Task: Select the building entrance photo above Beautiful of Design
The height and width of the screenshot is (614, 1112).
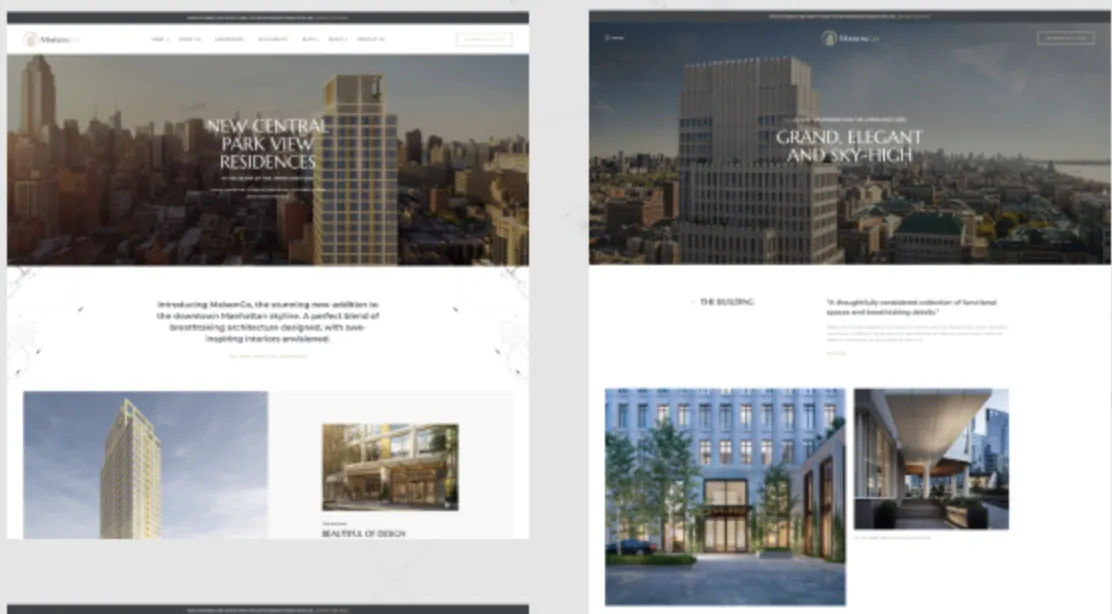Action: 390,467
